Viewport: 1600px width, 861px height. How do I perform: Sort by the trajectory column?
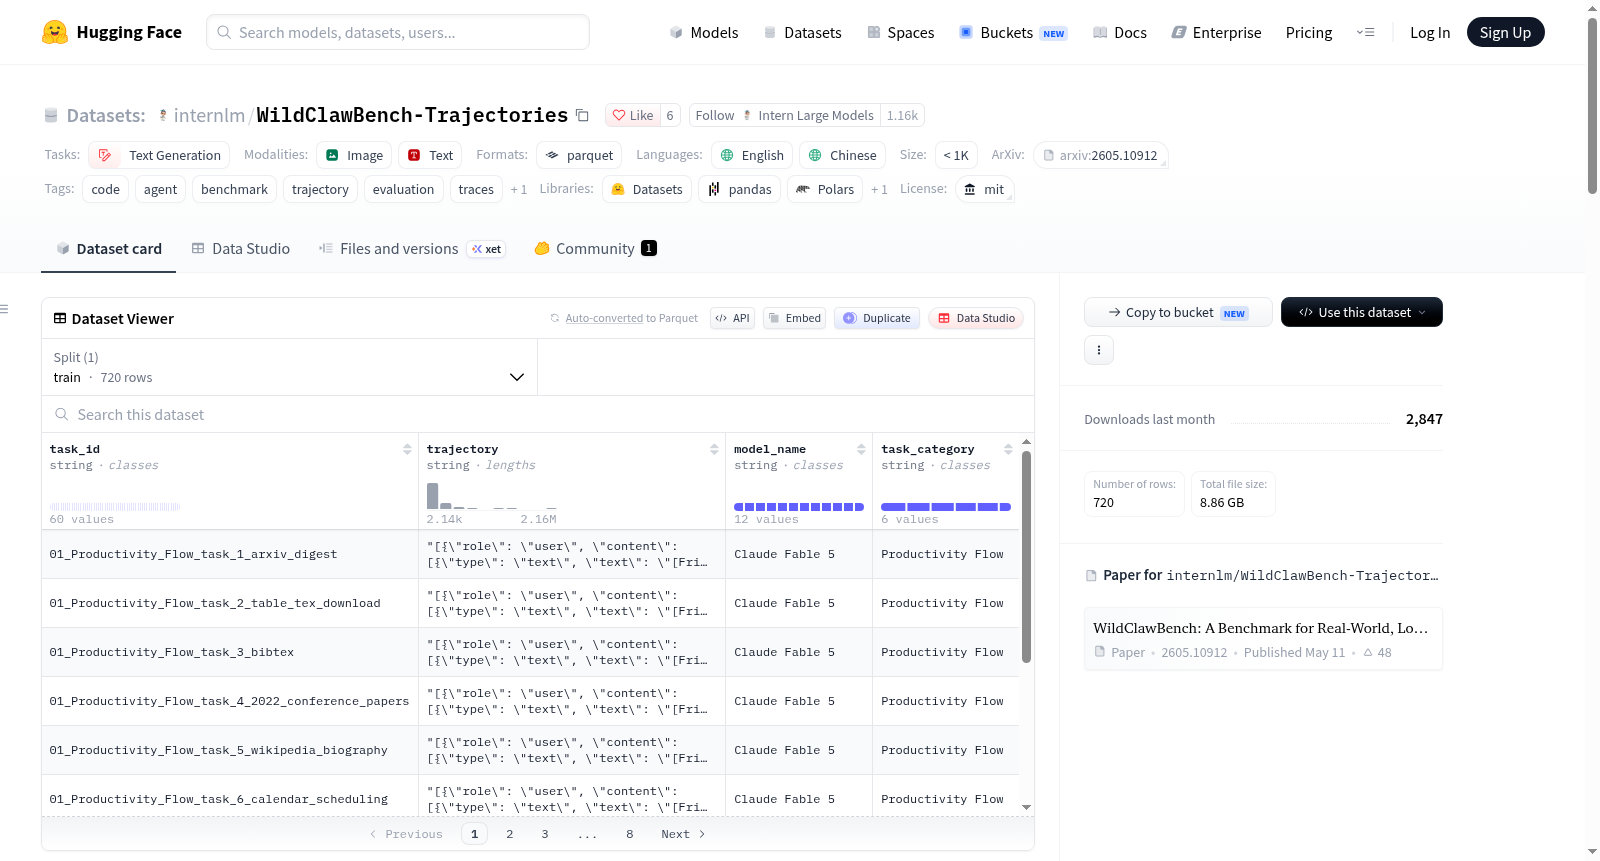click(714, 449)
